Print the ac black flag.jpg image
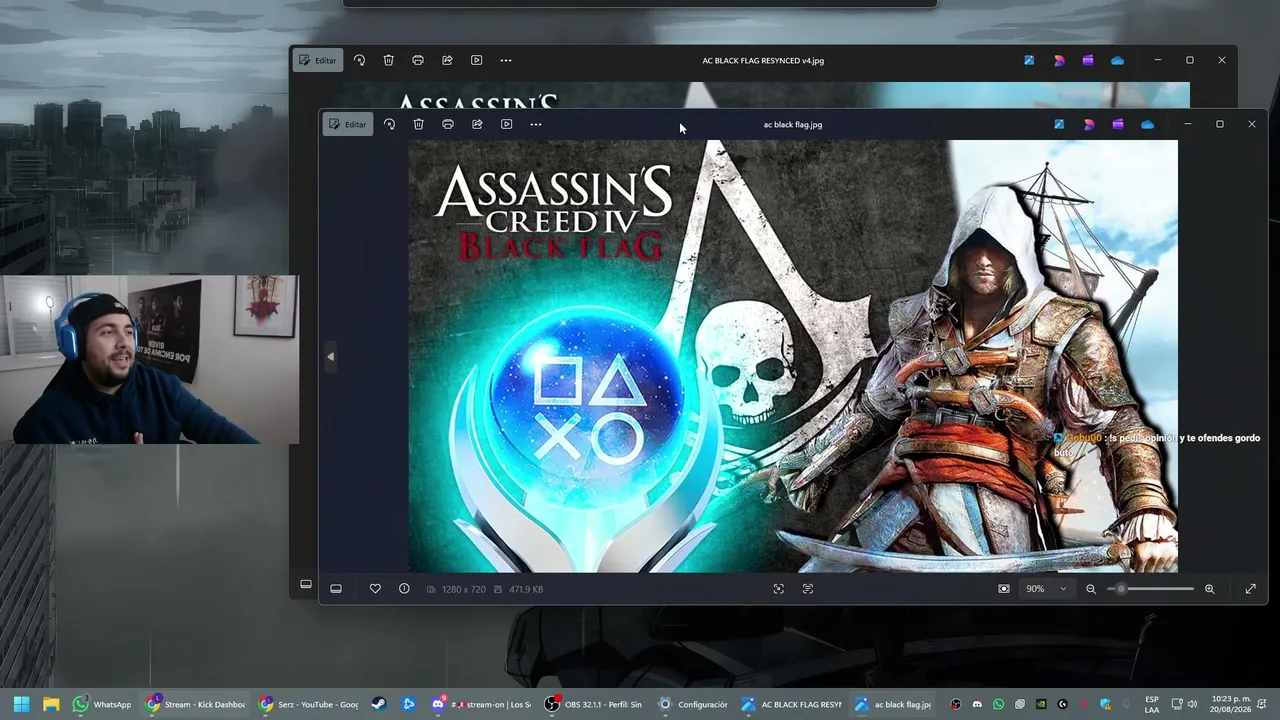 pyautogui.click(x=448, y=124)
